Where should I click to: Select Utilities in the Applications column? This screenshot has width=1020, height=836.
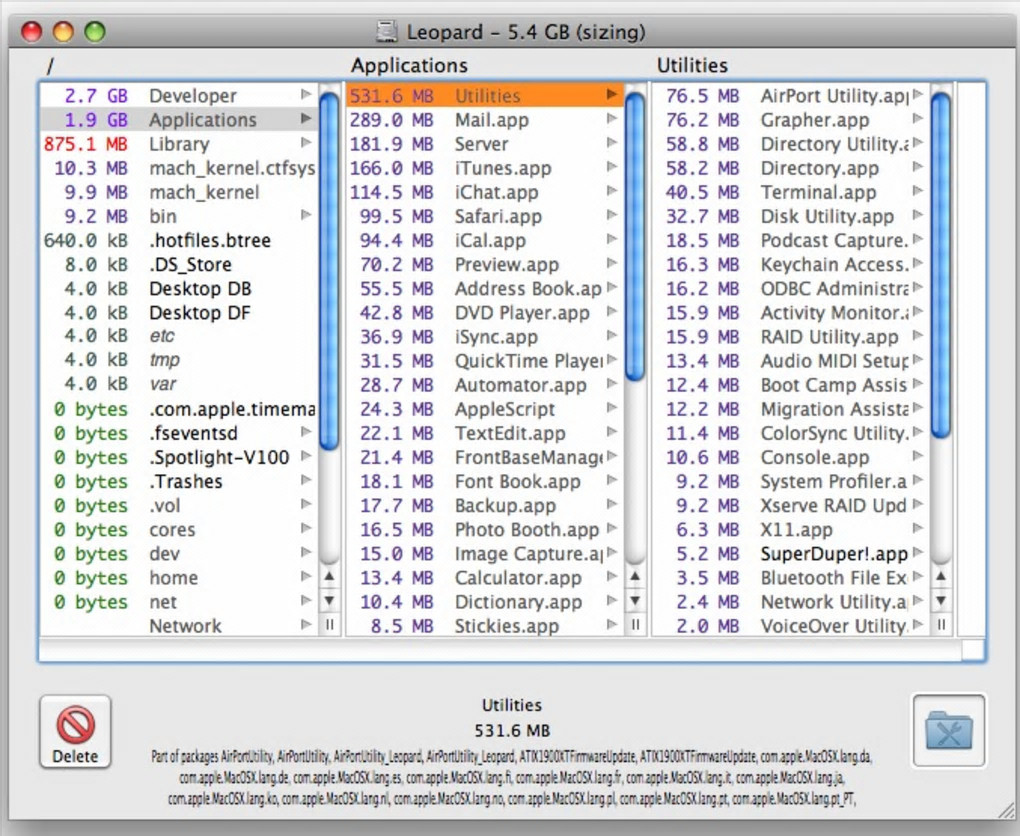click(487, 96)
